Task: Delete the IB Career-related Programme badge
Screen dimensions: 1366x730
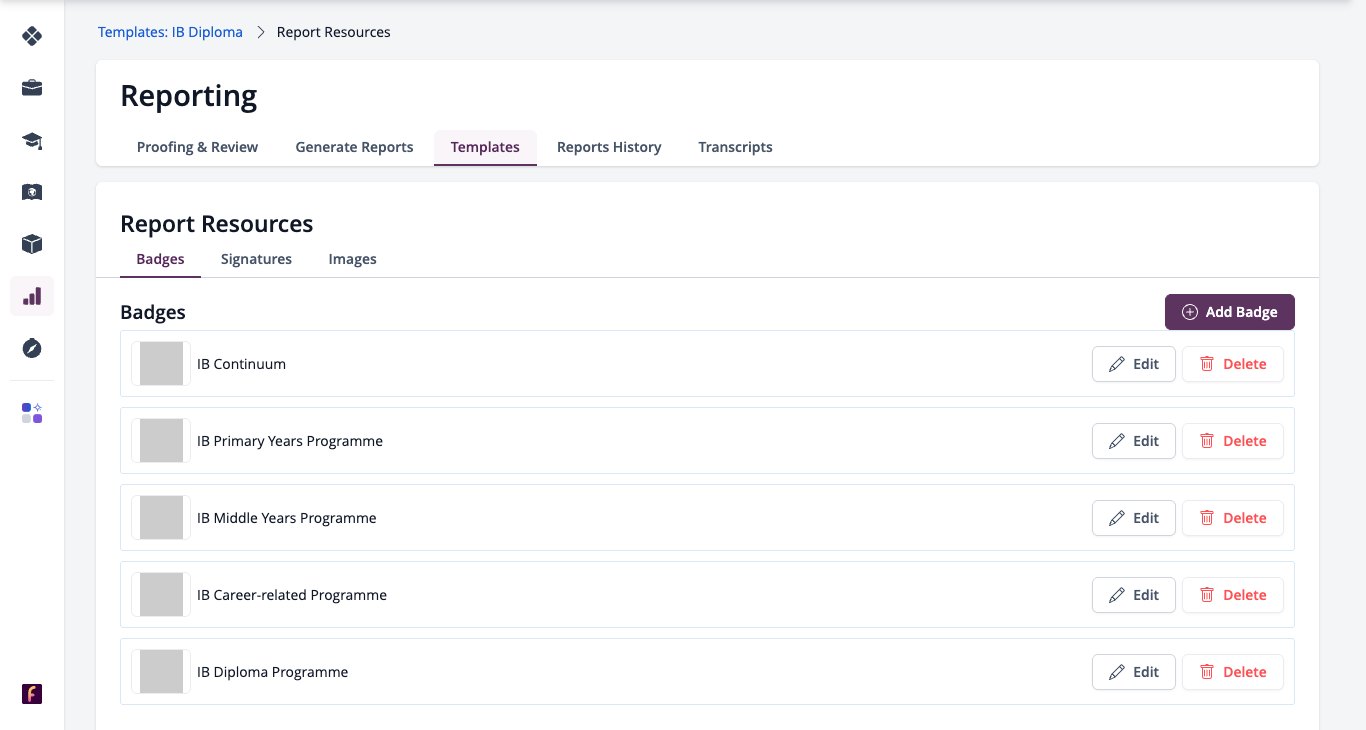Action: (1233, 595)
